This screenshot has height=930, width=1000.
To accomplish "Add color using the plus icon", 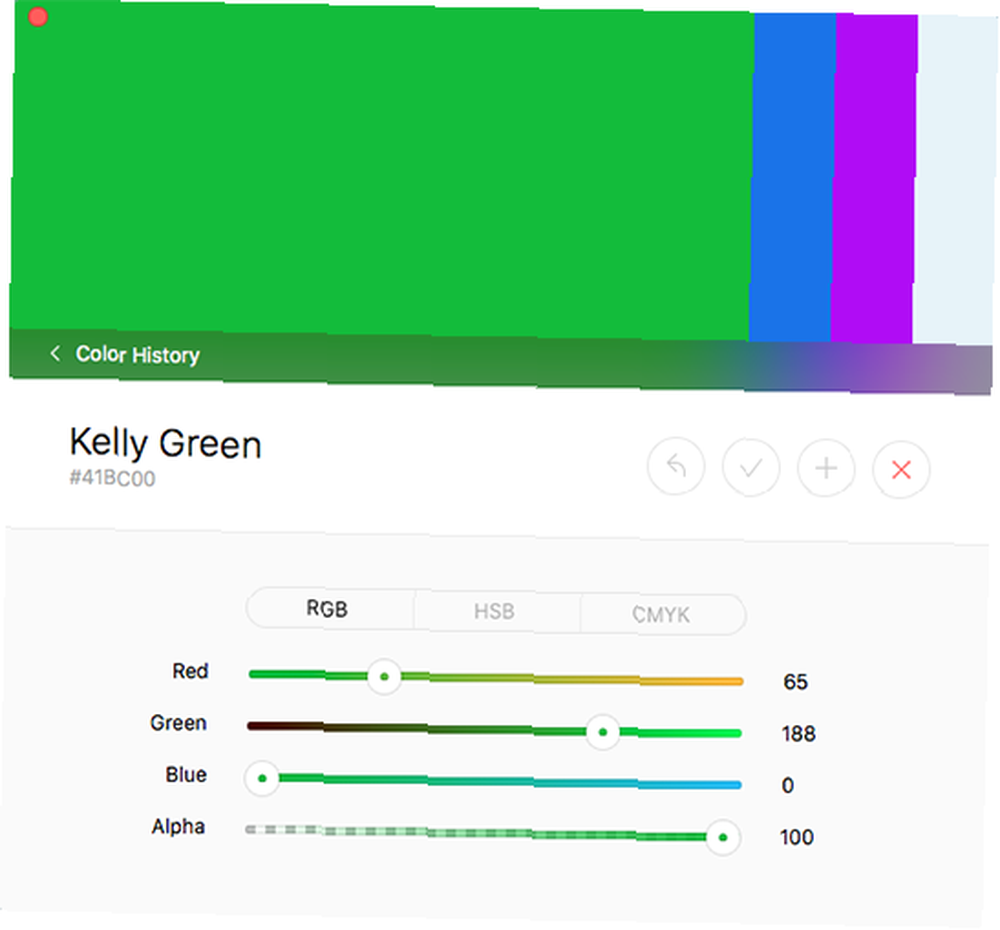I will (826, 468).
